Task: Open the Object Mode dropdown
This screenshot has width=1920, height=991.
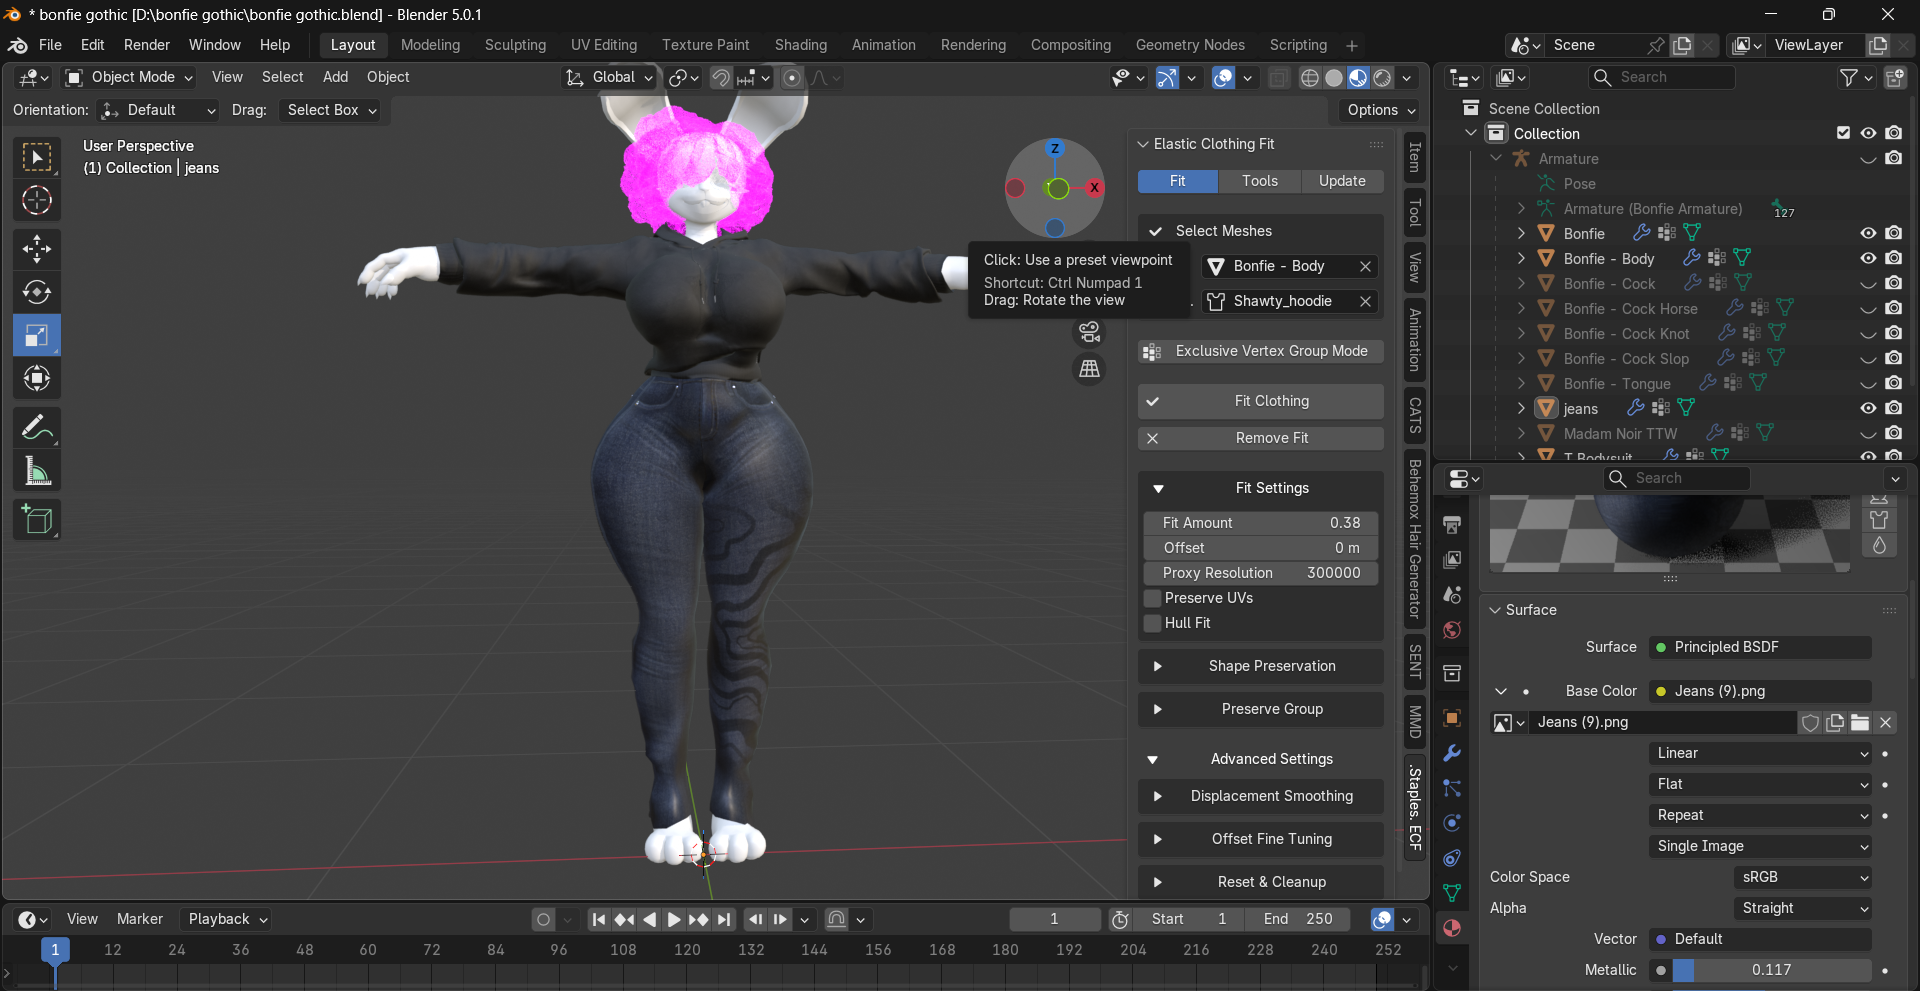Action: 130,77
